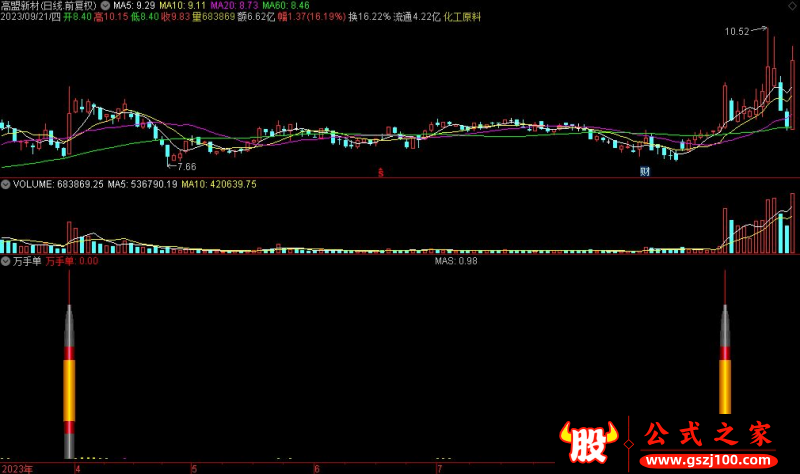Click the low price 低8.40
Viewport: 800px width, 474px height.
coord(145,17)
